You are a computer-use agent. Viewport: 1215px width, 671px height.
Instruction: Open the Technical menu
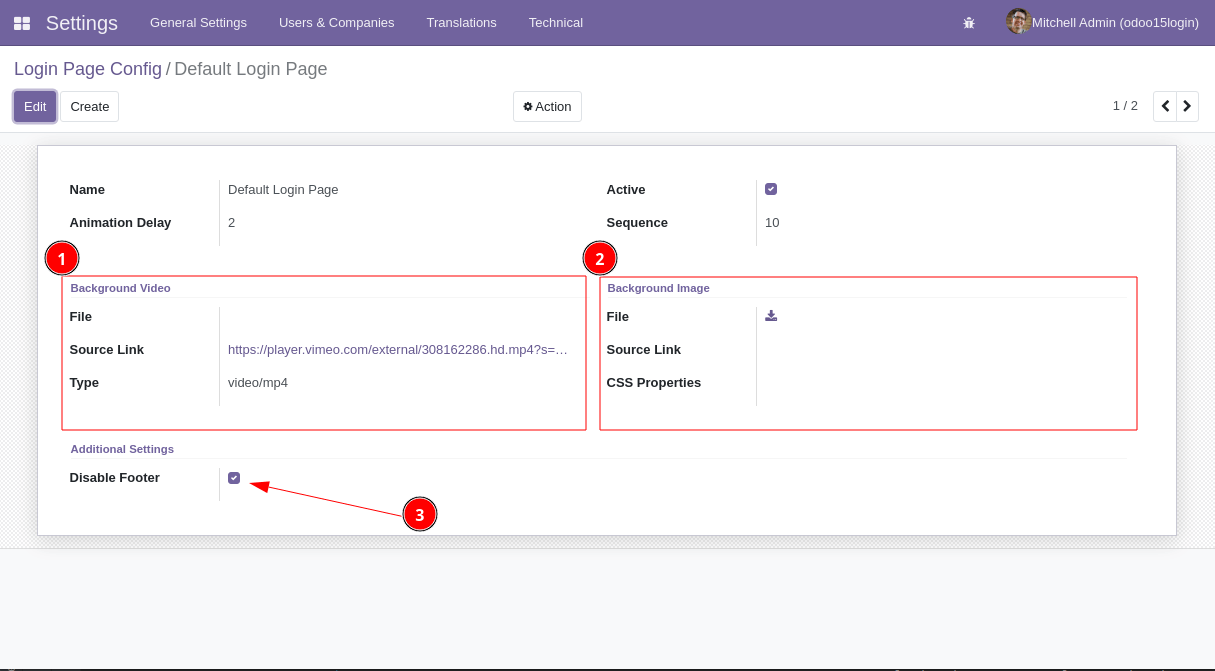[555, 22]
